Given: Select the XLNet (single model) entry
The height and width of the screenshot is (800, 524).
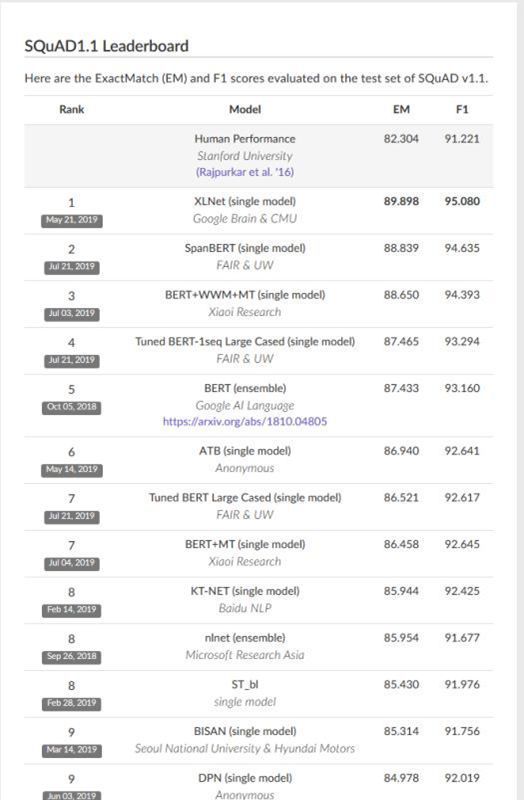Looking at the screenshot, I should pyautogui.click(x=245, y=202).
